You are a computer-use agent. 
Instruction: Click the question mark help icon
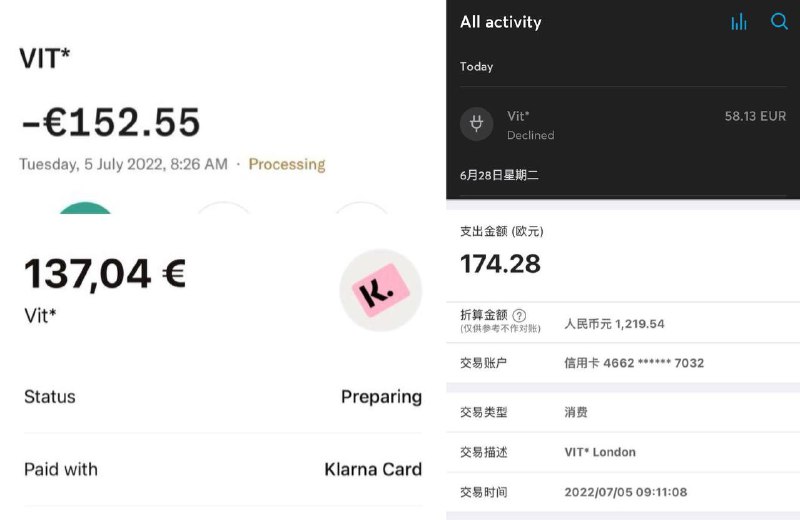pos(519,315)
